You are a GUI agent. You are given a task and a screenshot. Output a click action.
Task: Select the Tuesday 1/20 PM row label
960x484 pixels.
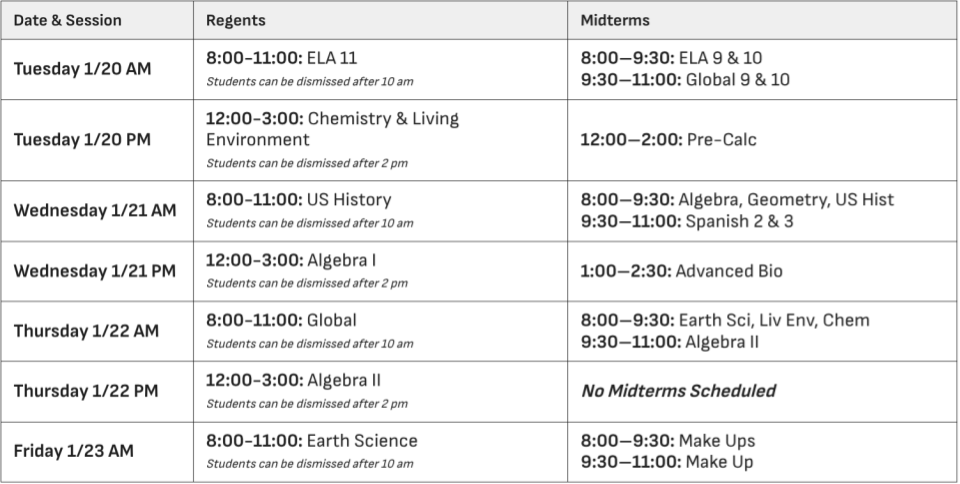[82, 140]
